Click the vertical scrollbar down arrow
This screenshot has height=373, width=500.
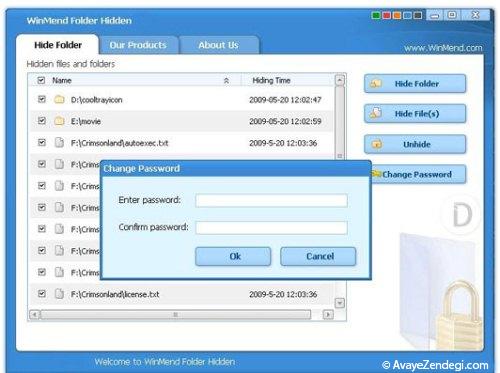(x=340, y=303)
